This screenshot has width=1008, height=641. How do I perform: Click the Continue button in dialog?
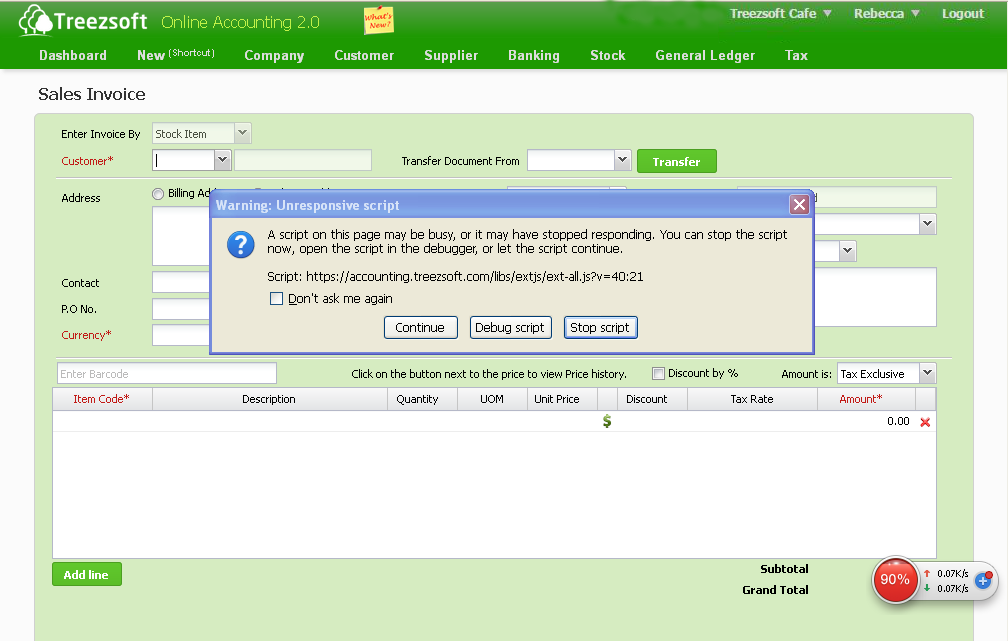420,327
